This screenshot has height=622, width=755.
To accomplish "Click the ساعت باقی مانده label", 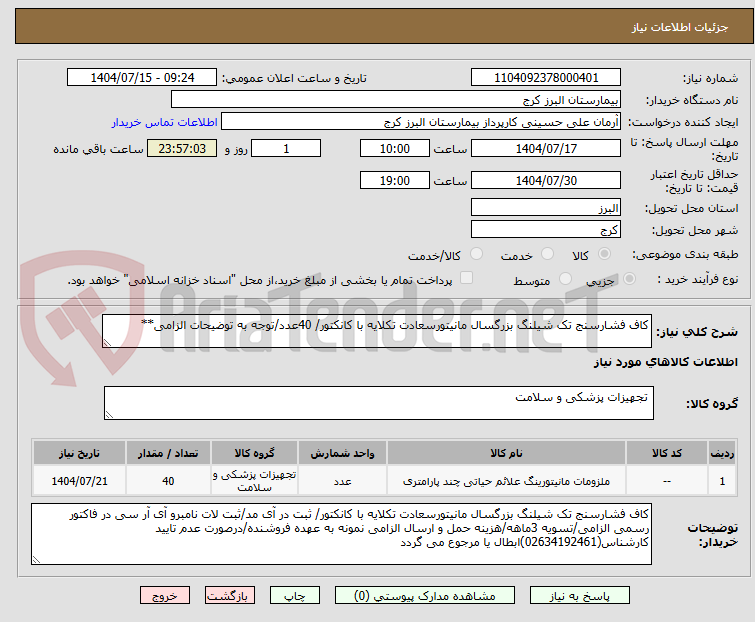I will click(x=98, y=149).
